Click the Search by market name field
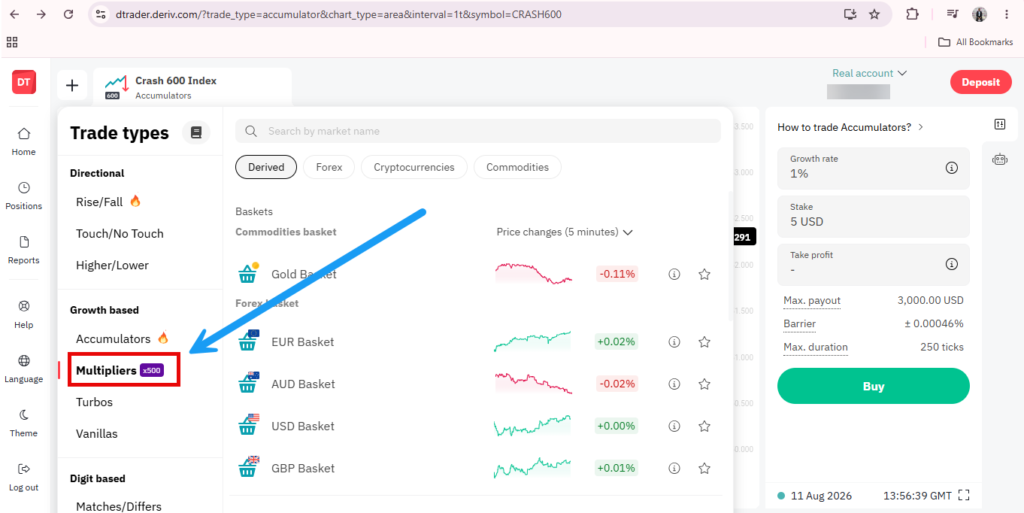This screenshot has width=1024, height=513. pos(478,131)
